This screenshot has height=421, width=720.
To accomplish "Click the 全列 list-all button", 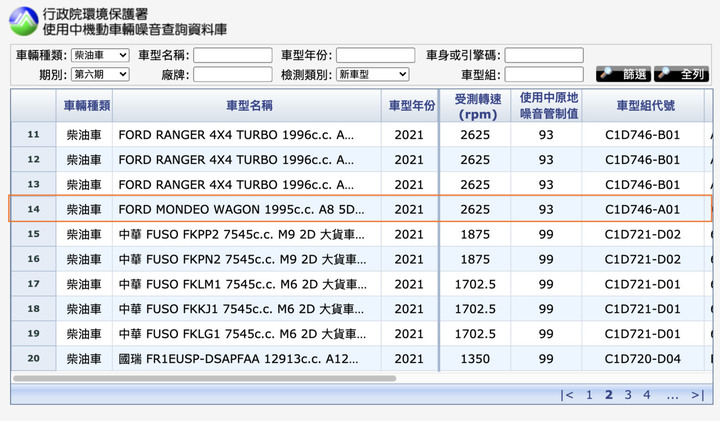I will (x=681, y=74).
